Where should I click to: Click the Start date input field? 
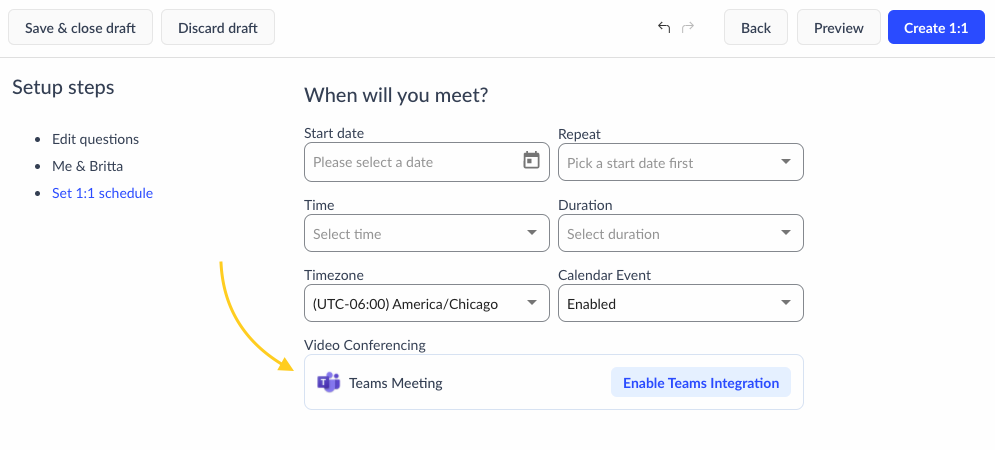(x=410, y=161)
